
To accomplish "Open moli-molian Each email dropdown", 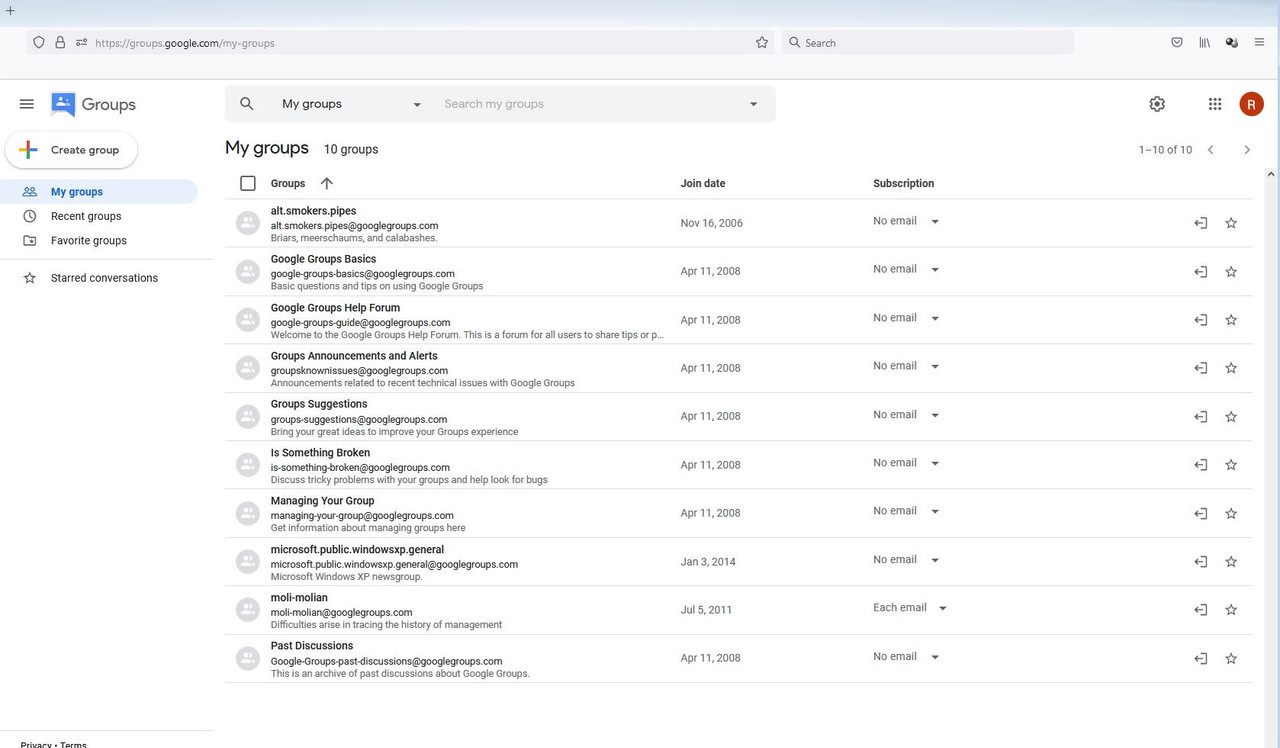I will [x=910, y=608].
